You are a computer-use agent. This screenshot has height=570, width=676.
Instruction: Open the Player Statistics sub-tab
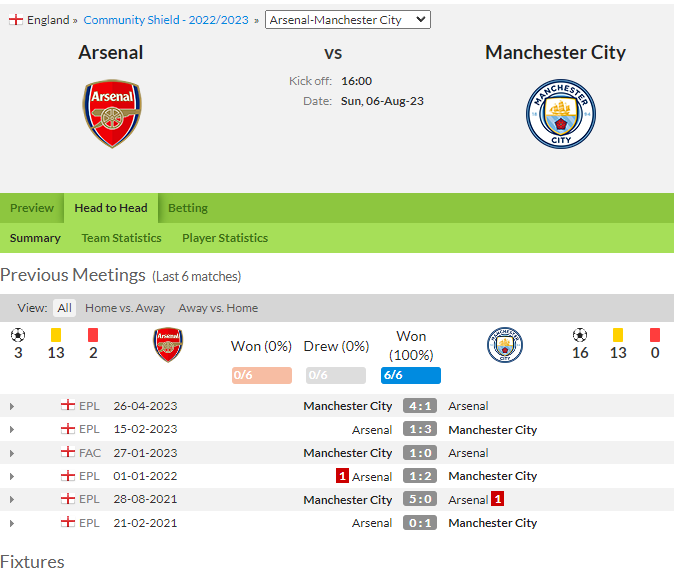tap(225, 238)
